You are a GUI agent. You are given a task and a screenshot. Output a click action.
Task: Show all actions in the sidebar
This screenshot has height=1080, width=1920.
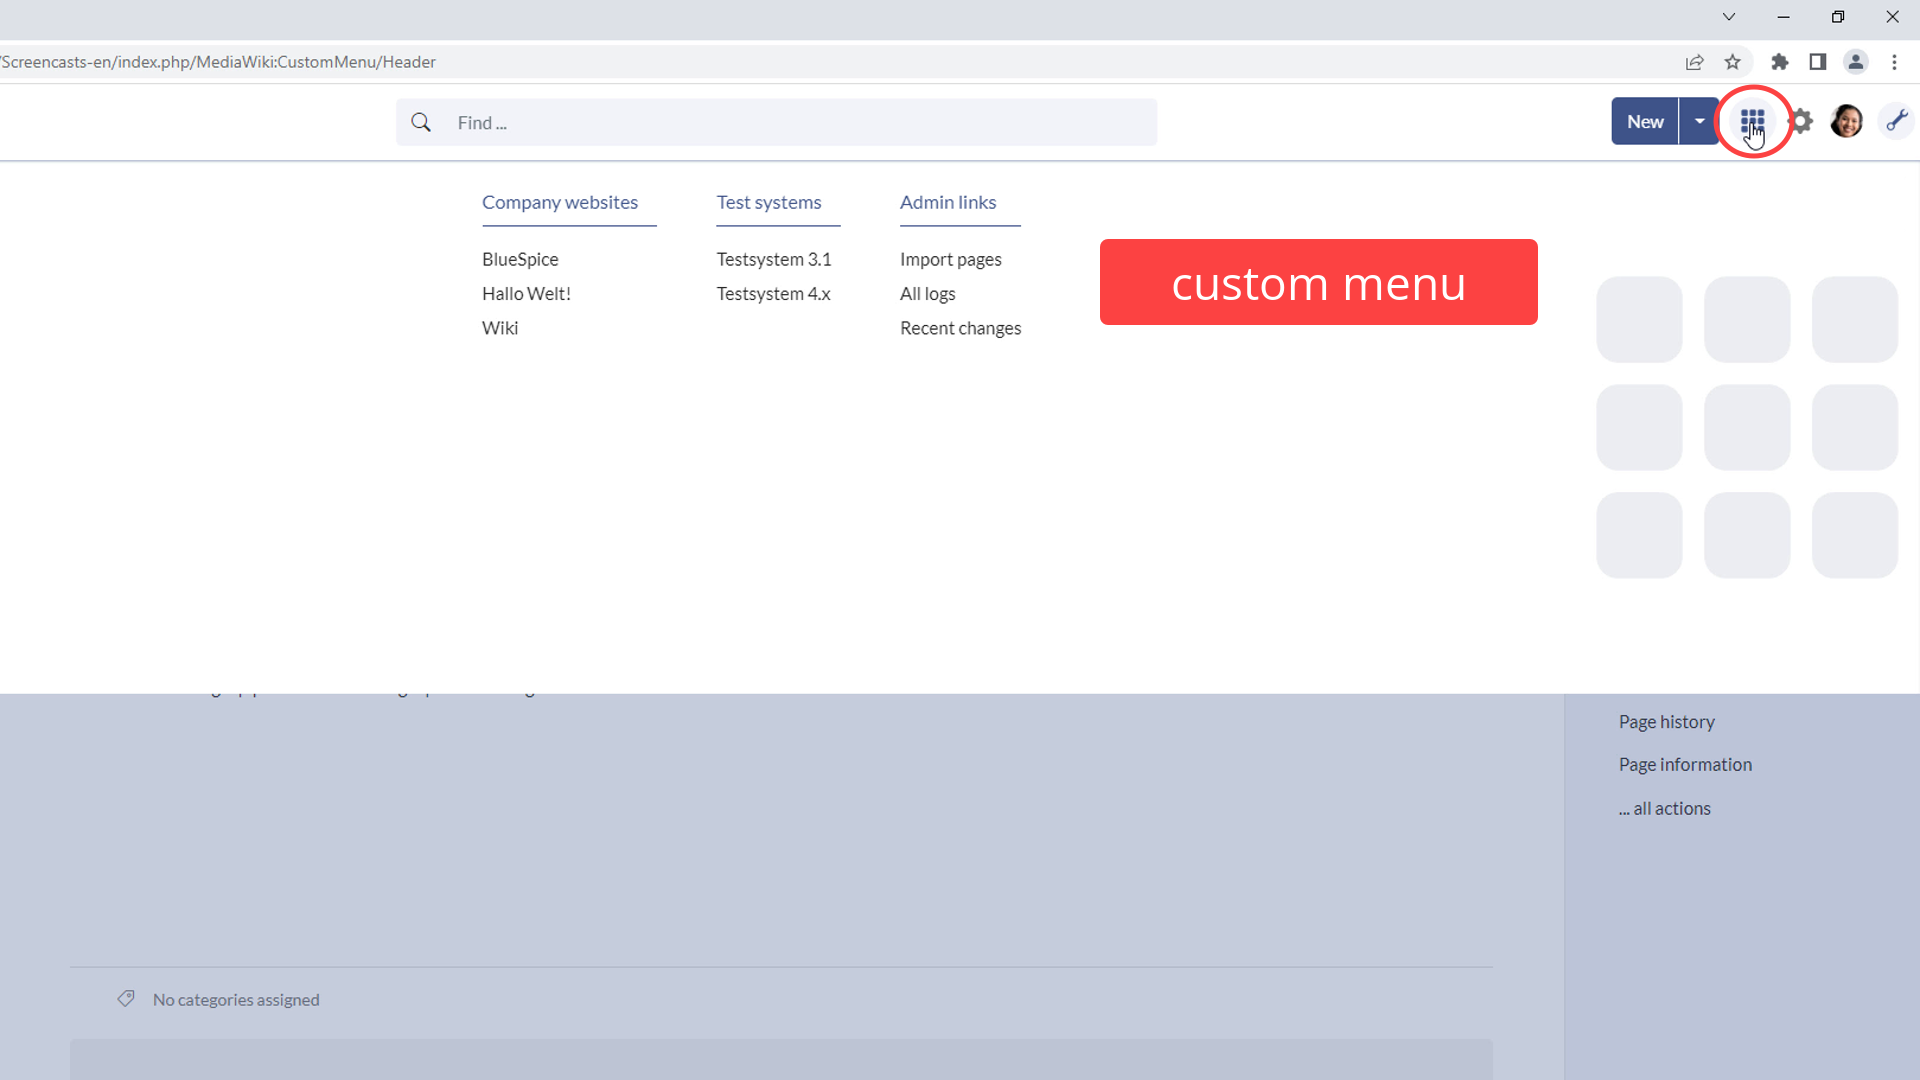point(1665,808)
